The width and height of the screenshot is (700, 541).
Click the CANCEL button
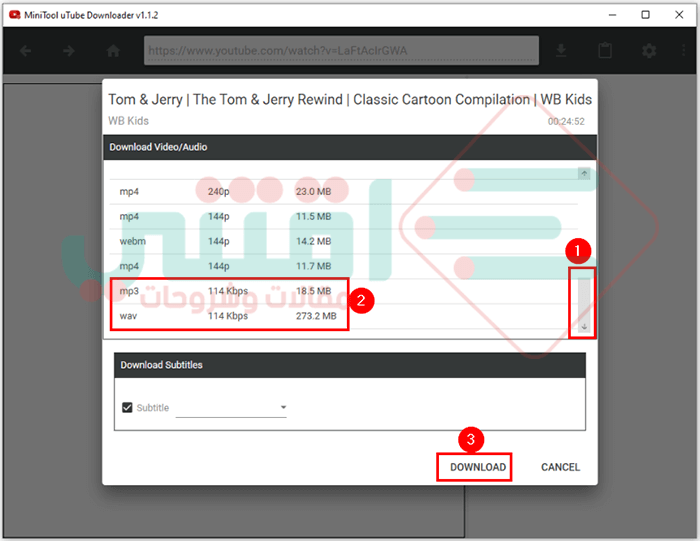pyautogui.click(x=560, y=467)
